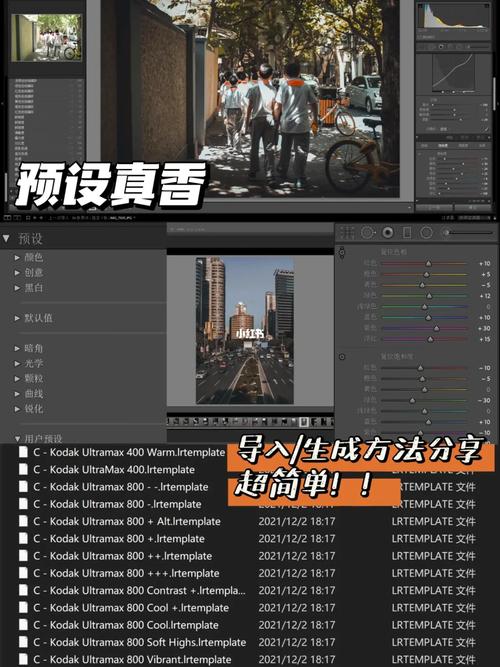Click the city skyline photo preview
Screen dimensions: 500x667
[245, 330]
